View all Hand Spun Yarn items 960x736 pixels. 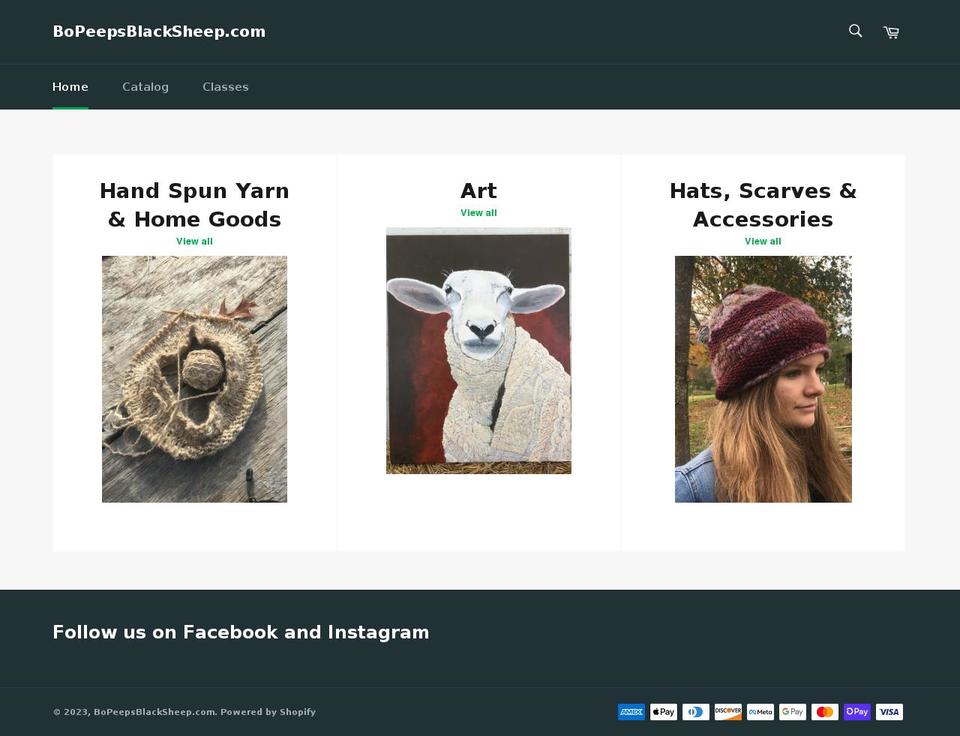point(195,241)
